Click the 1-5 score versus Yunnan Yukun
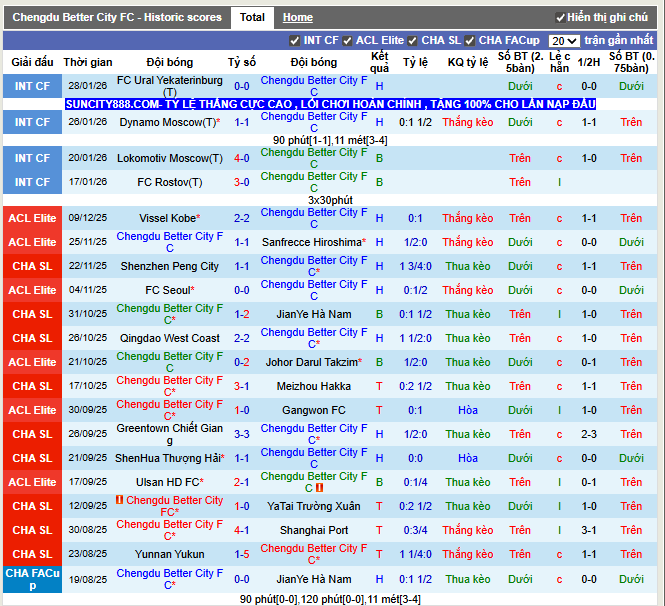The image size is (665, 606). [242, 554]
